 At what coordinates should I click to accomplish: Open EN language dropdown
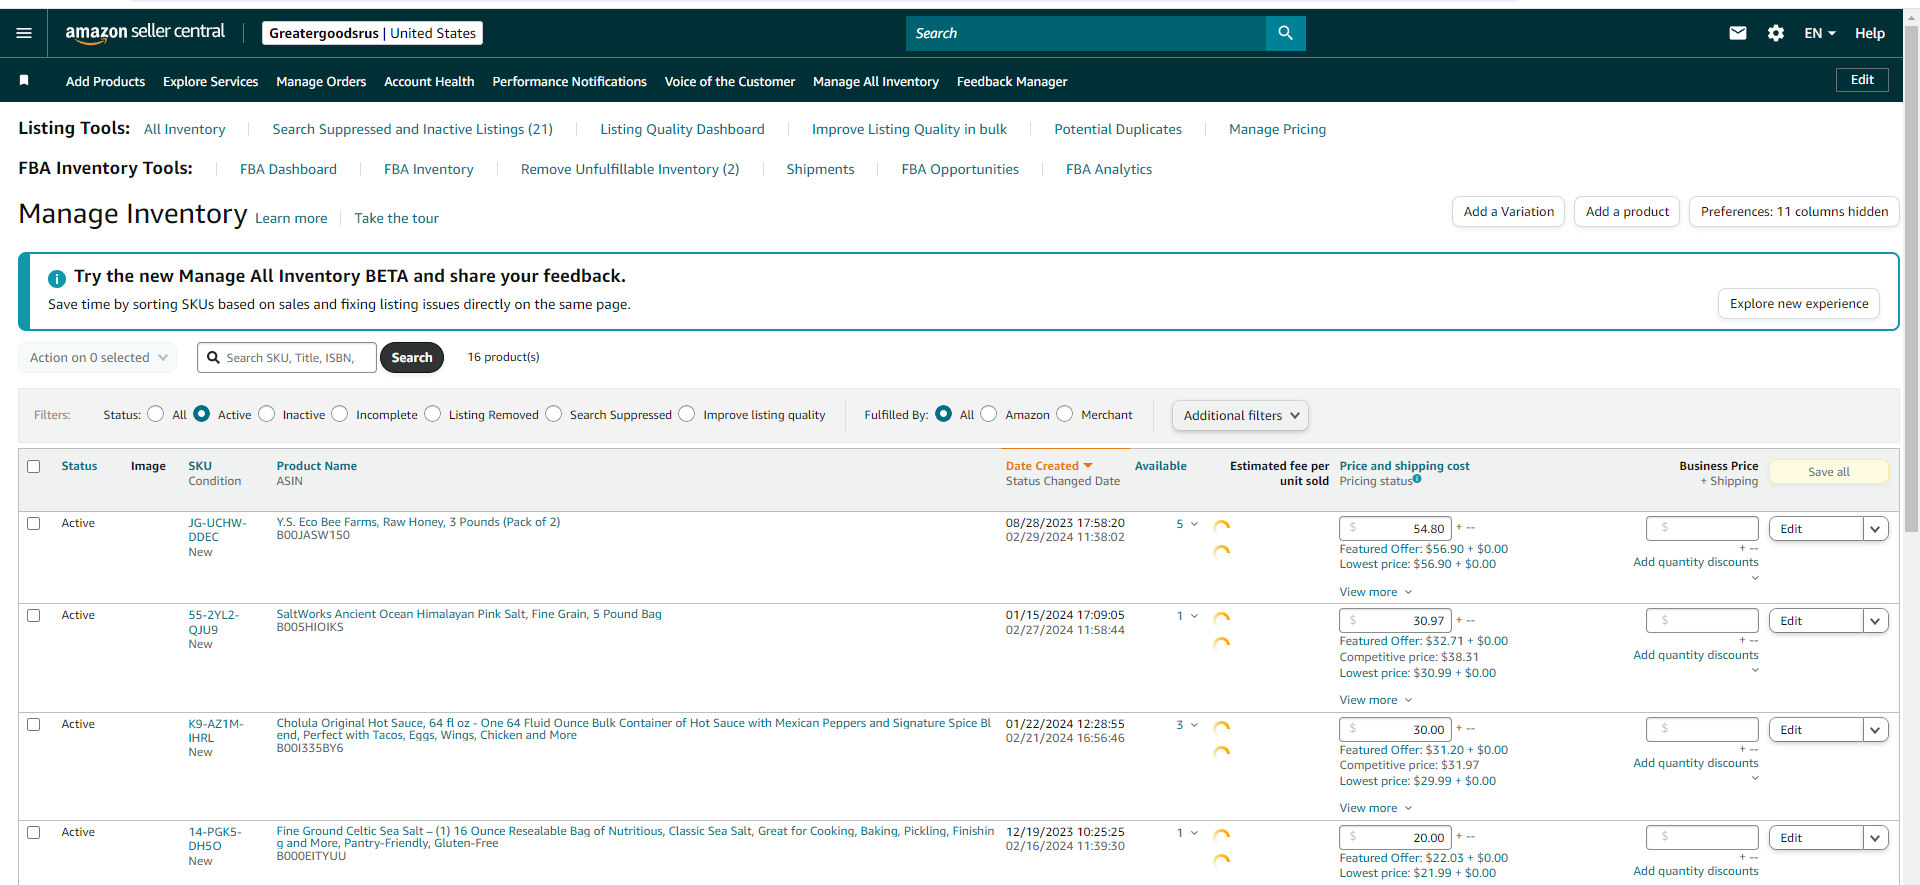point(1820,33)
